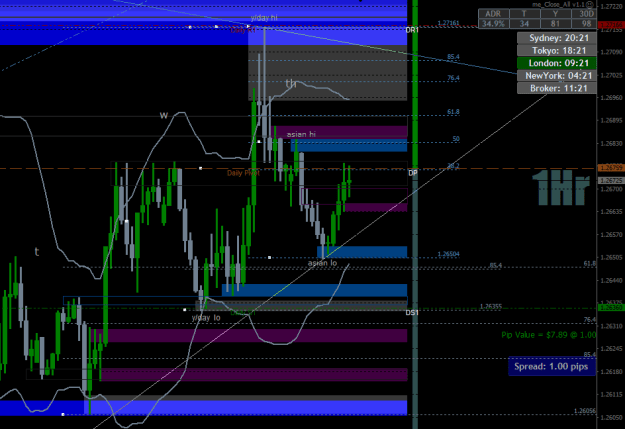Click the DR1 marker label

412,30
